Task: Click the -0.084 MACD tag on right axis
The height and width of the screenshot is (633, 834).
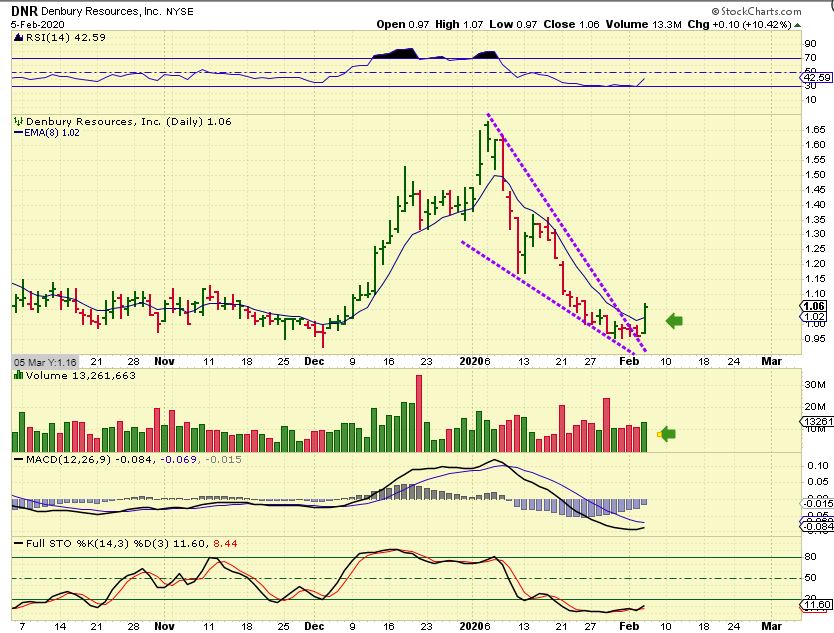Action: tap(818, 527)
